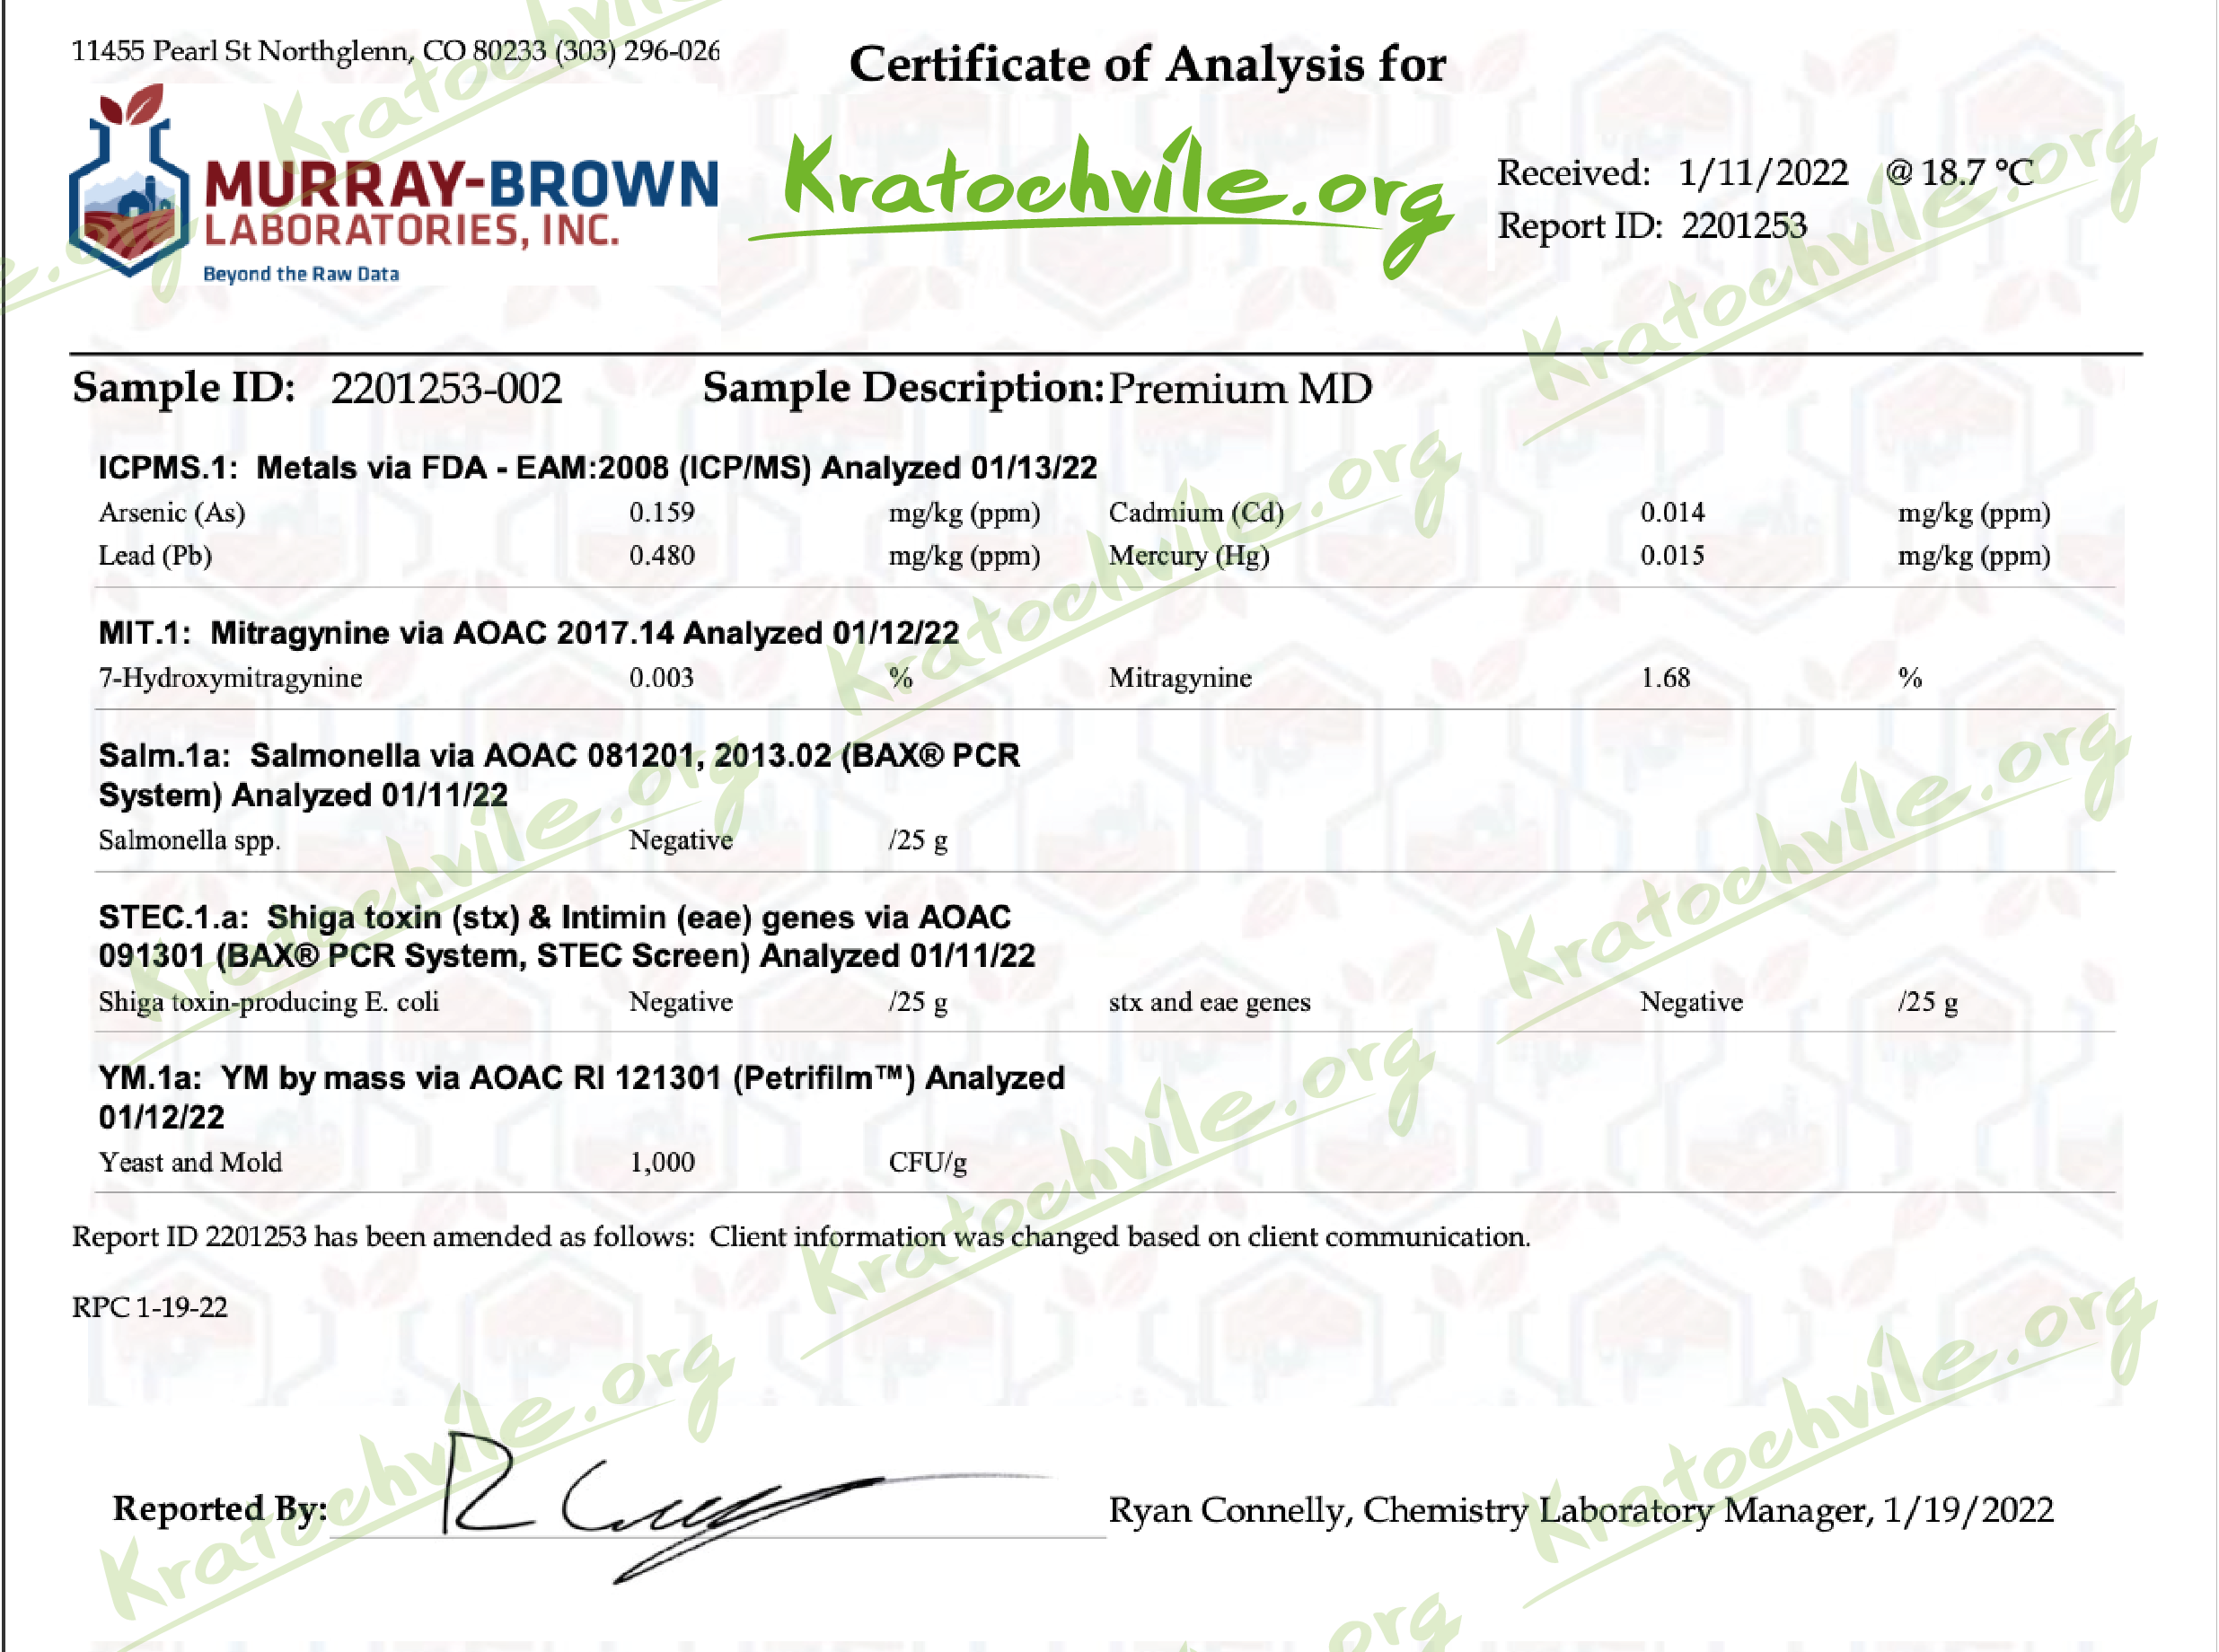The height and width of the screenshot is (1652, 2219).
Task: Select the 'CFU/g' unit text
Action: (x=928, y=1163)
